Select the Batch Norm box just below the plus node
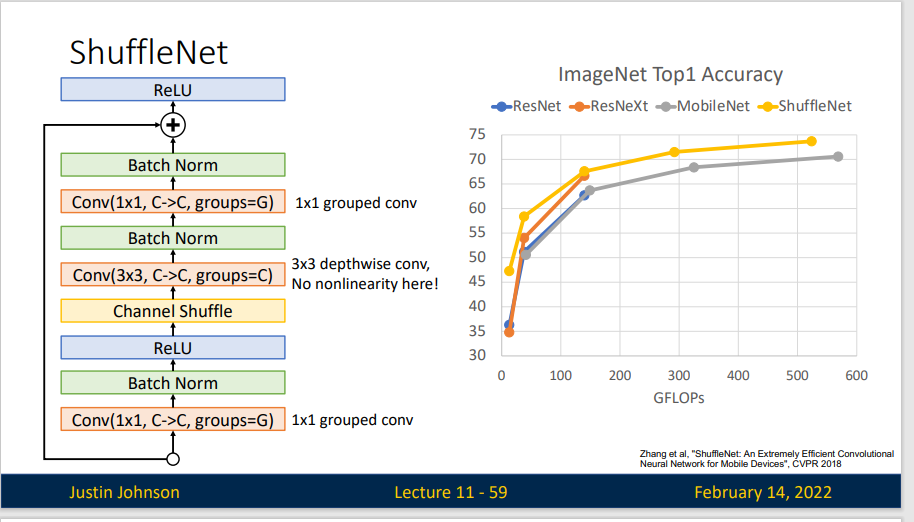Image resolution: width=914 pixels, height=522 pixels. 173,165
